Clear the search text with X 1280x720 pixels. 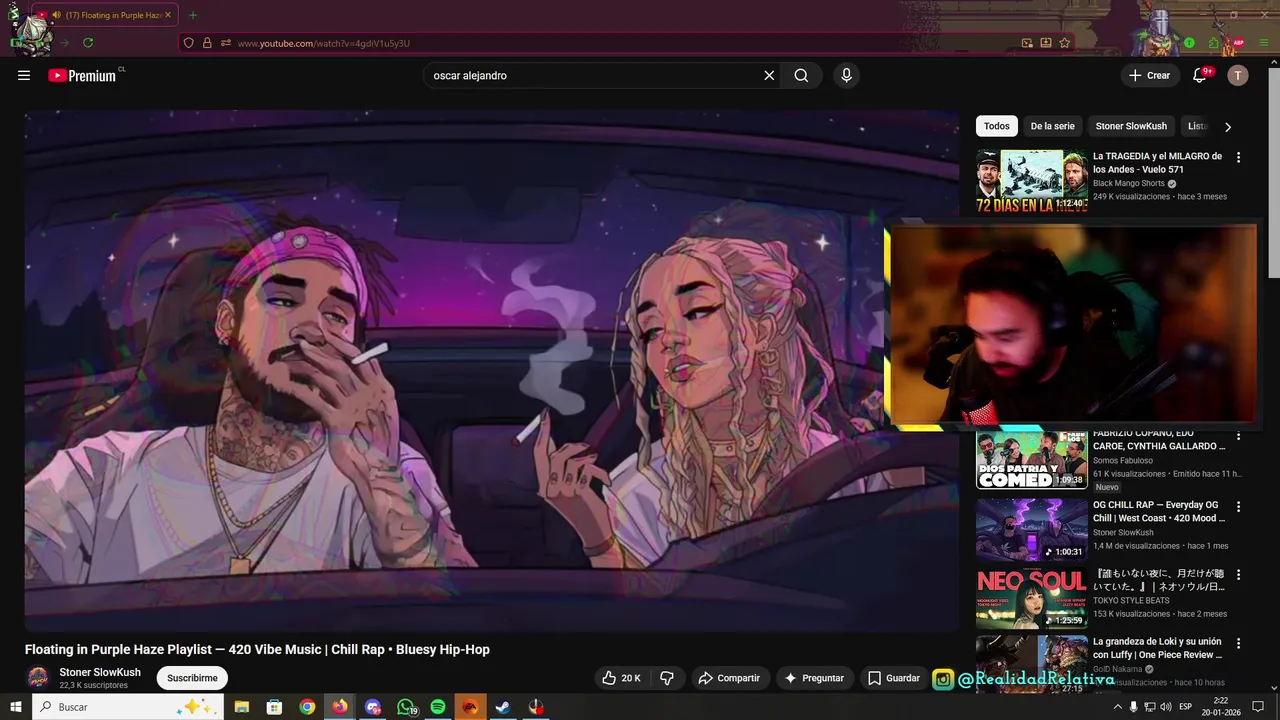point(769,75)
